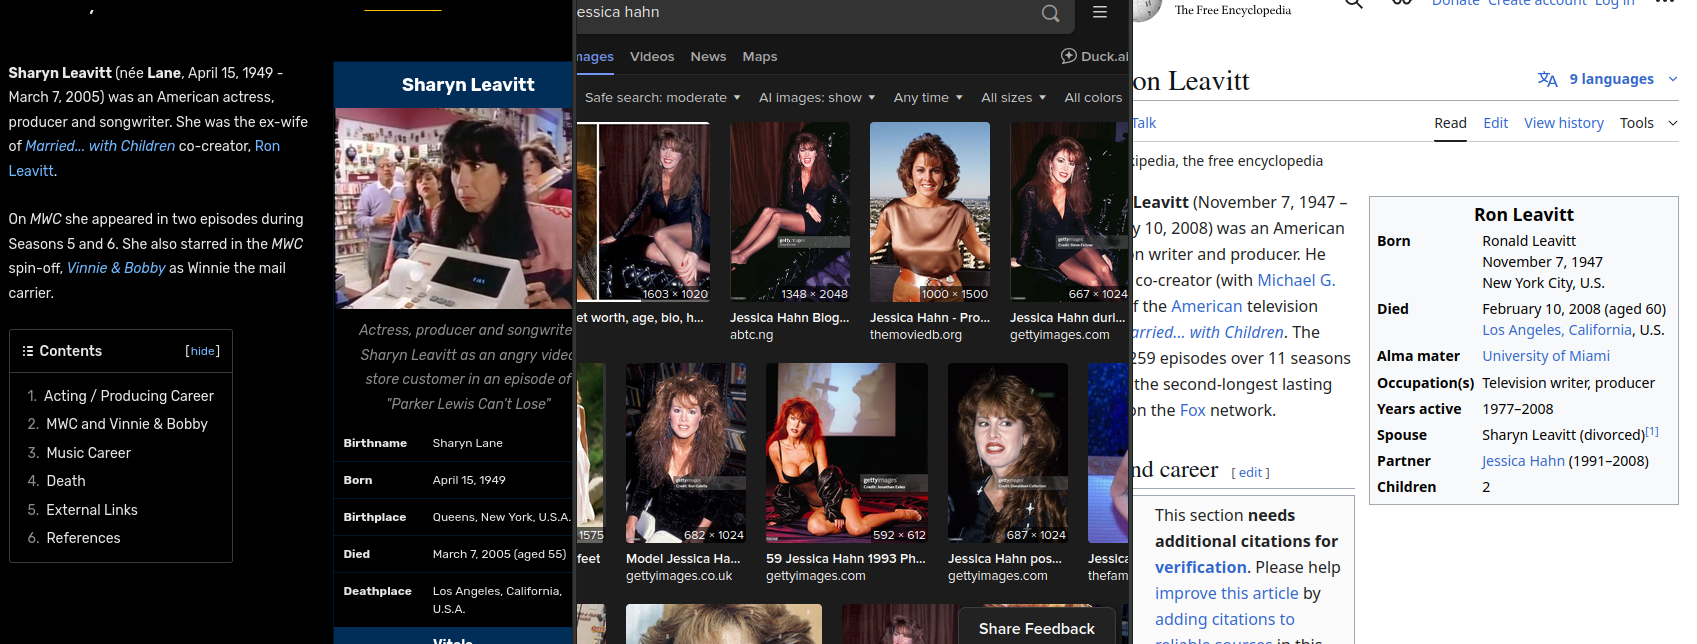Image resolution: width=1697 pixels, height=644 pixels.
Task: Open the Vinnie & Bobby link
Action: 116,268
